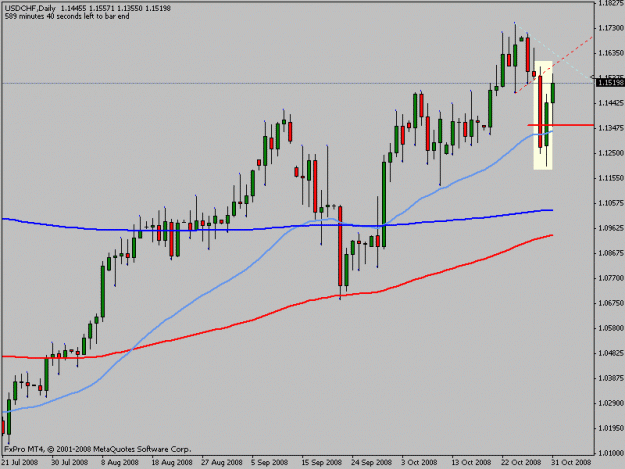Viewport: 625px width, 469px height.
Task: Click the price axis label 1.11550
Action: (611, 178)
